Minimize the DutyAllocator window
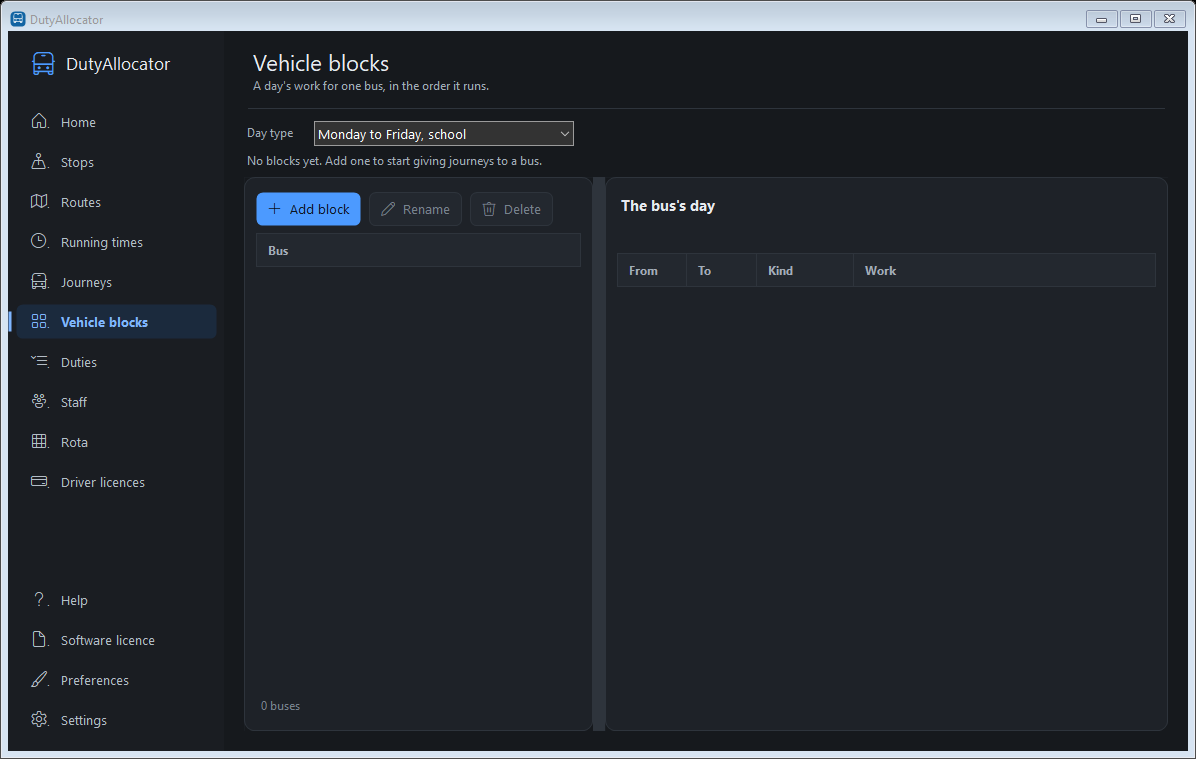1196x759 pixels. 1101,19
